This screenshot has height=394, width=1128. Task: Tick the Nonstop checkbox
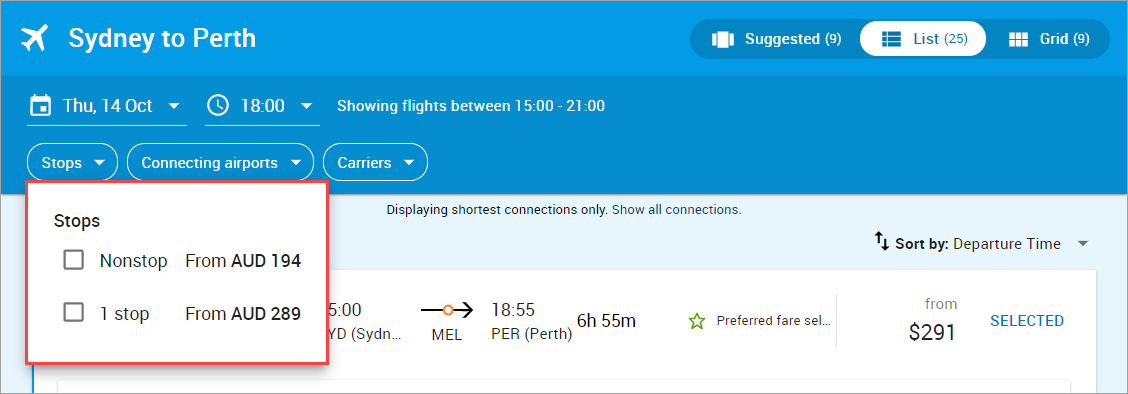point(73,260)
